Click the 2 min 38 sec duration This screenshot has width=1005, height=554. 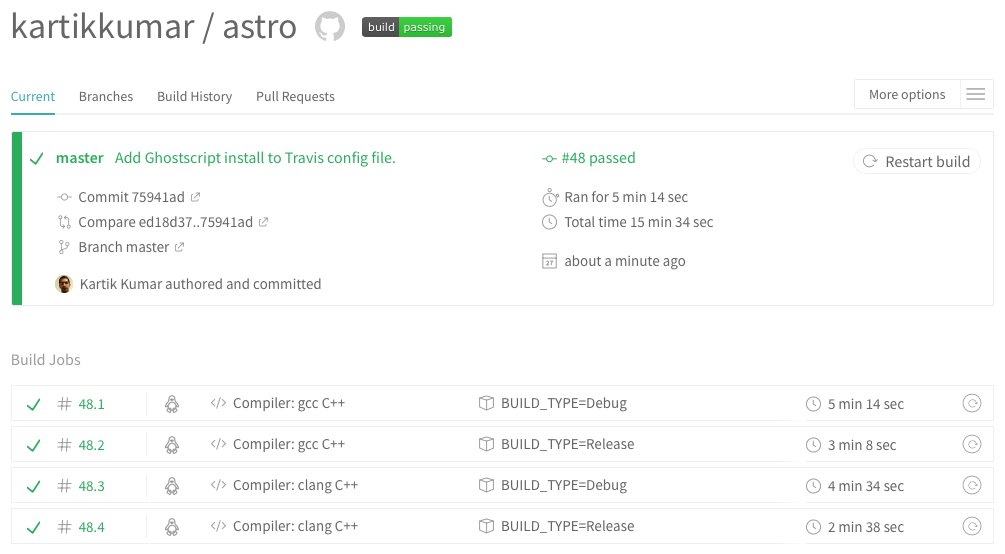(x=865, y=527)
